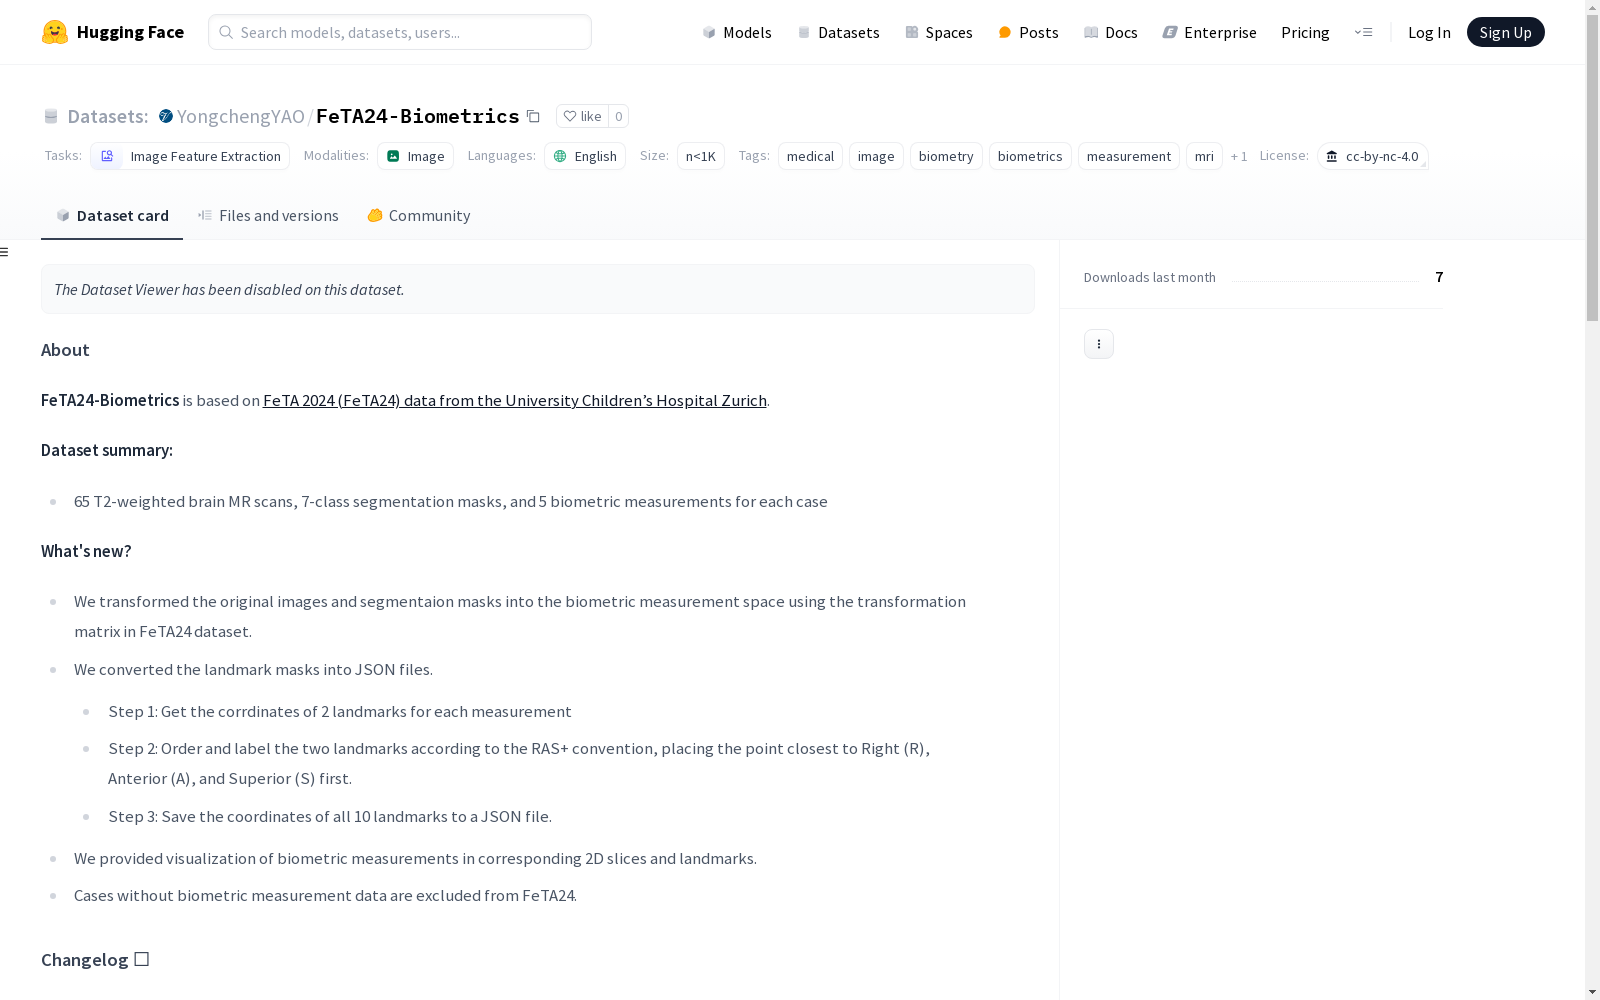Click the biometry tag
The width and height of the screenshot is (1600, 1000).
point(946,156)
